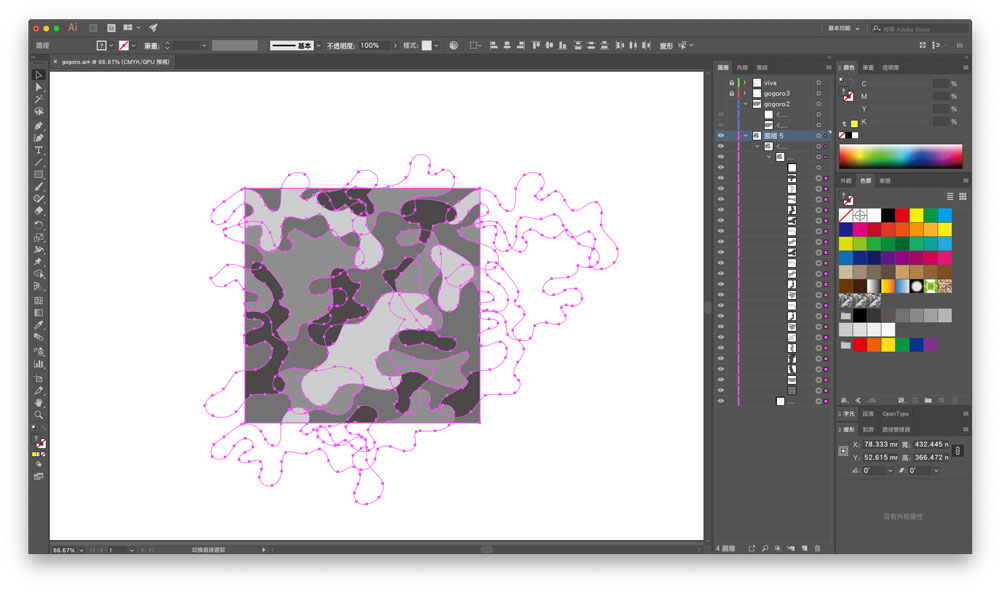This screenshot has width=1000, height=591.
Task: Pick the Rectangle tool
Action: pos(39,175)
